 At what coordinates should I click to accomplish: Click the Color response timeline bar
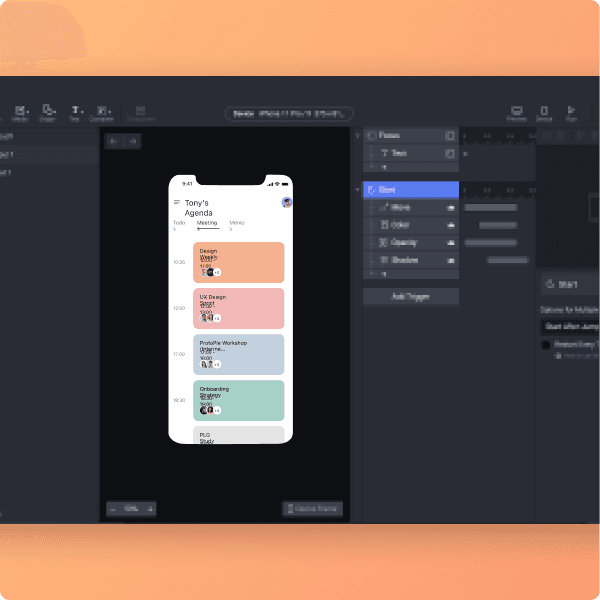coord(498,225)
